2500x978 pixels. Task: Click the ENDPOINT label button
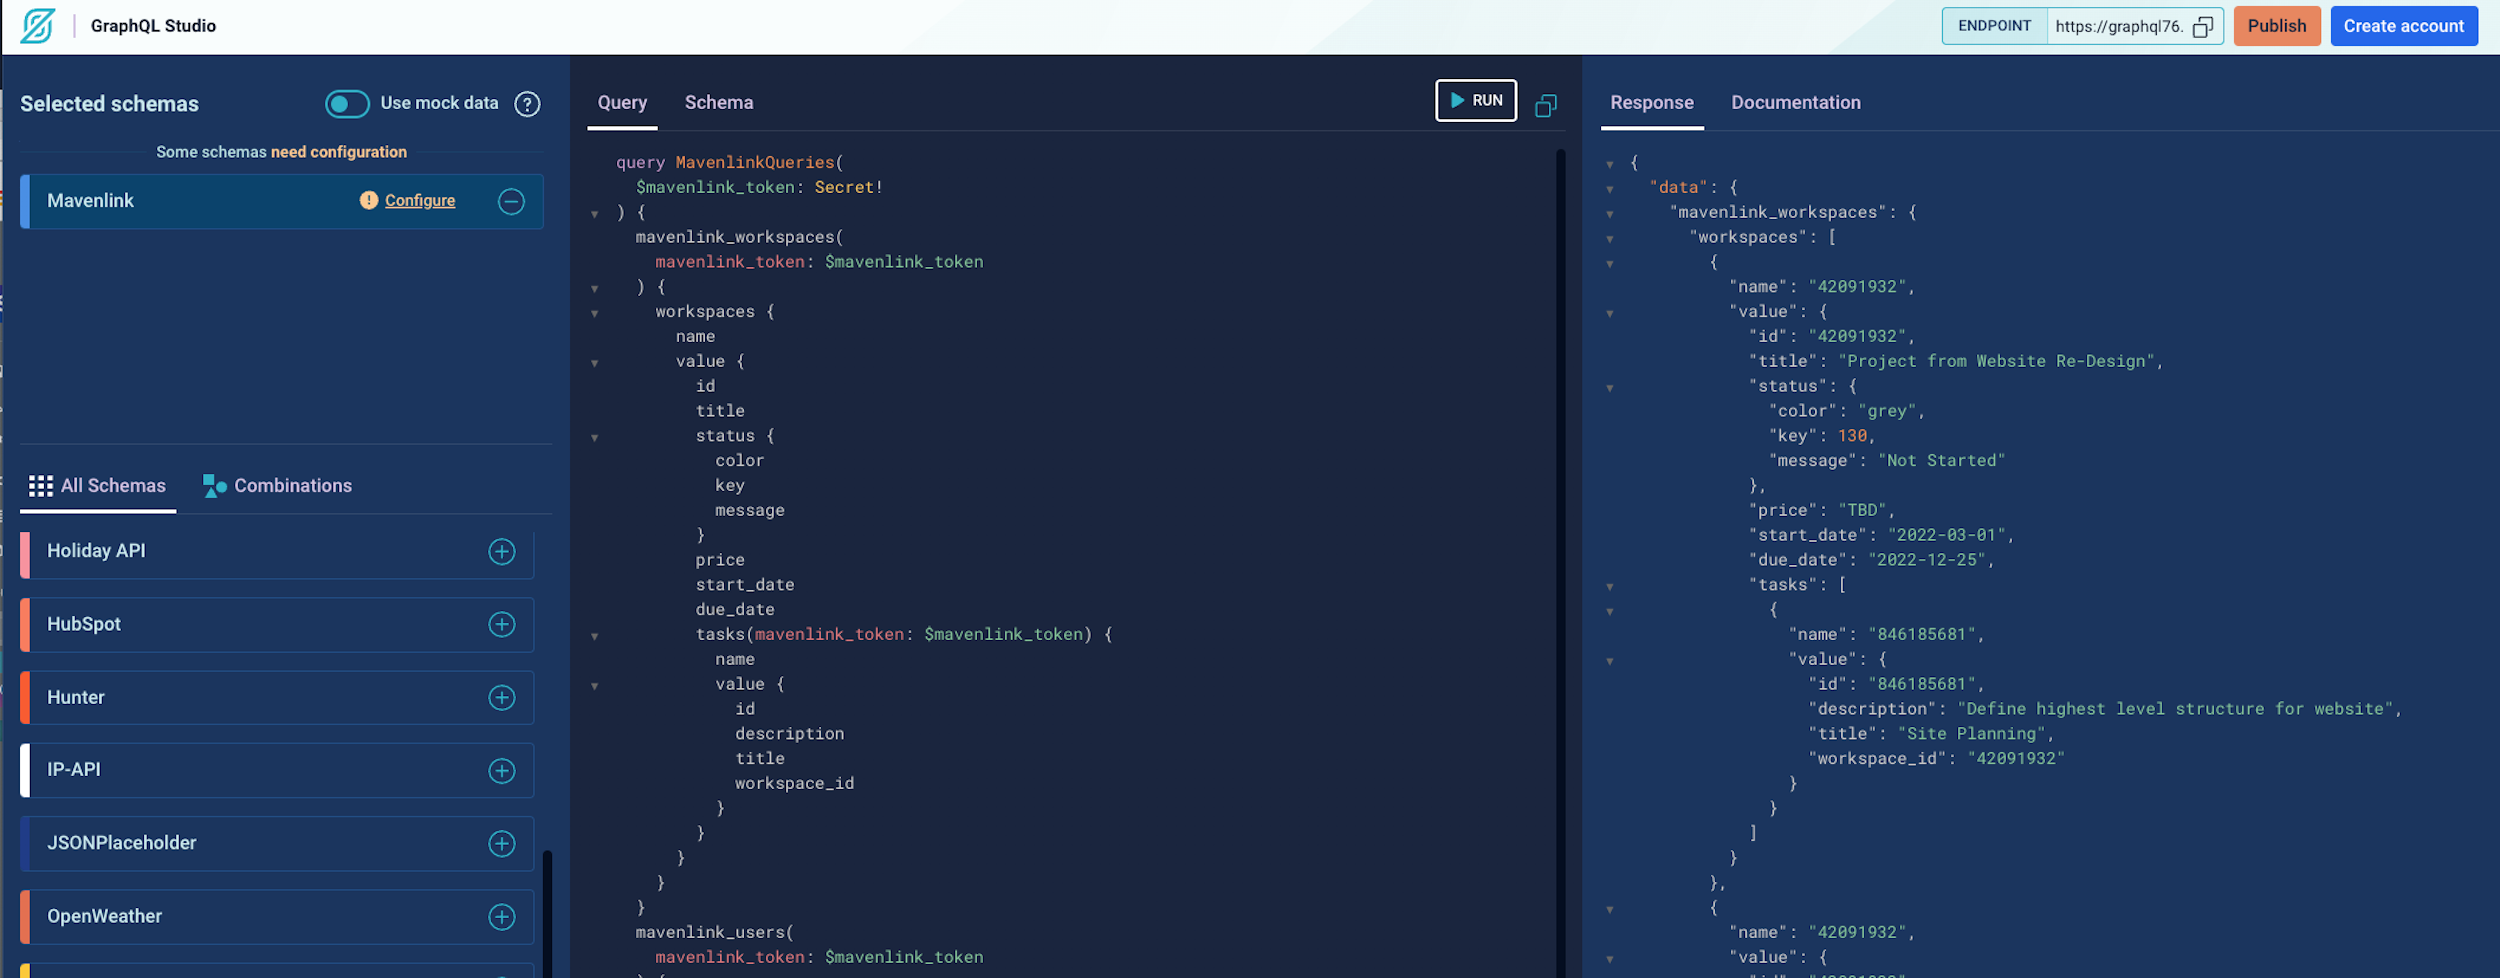click(1994, 26)
